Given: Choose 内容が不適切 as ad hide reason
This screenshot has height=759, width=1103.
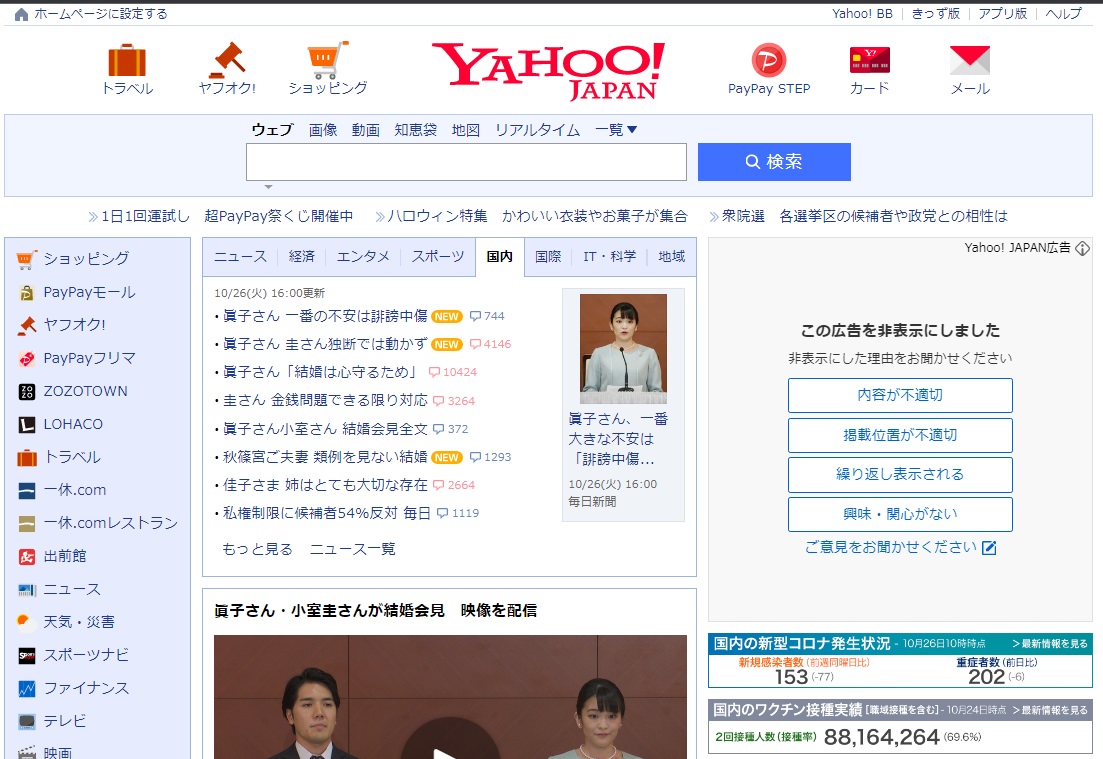Looking at the screenshot, I should 900,395.
